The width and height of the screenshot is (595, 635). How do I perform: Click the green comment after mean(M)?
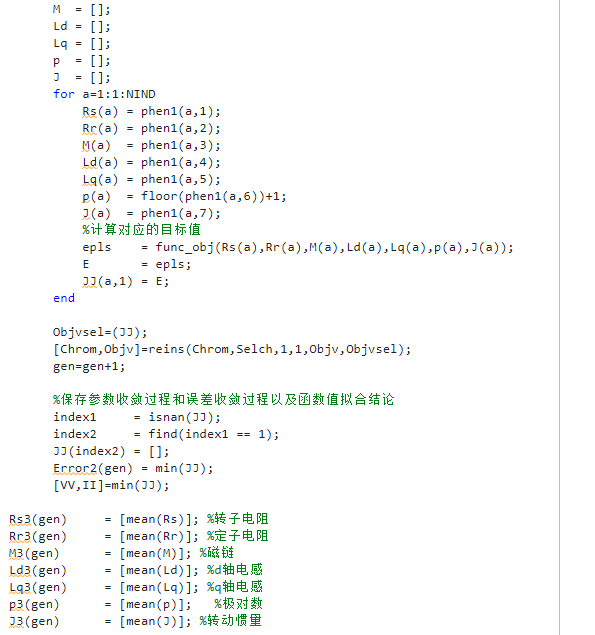pos(217,553)
